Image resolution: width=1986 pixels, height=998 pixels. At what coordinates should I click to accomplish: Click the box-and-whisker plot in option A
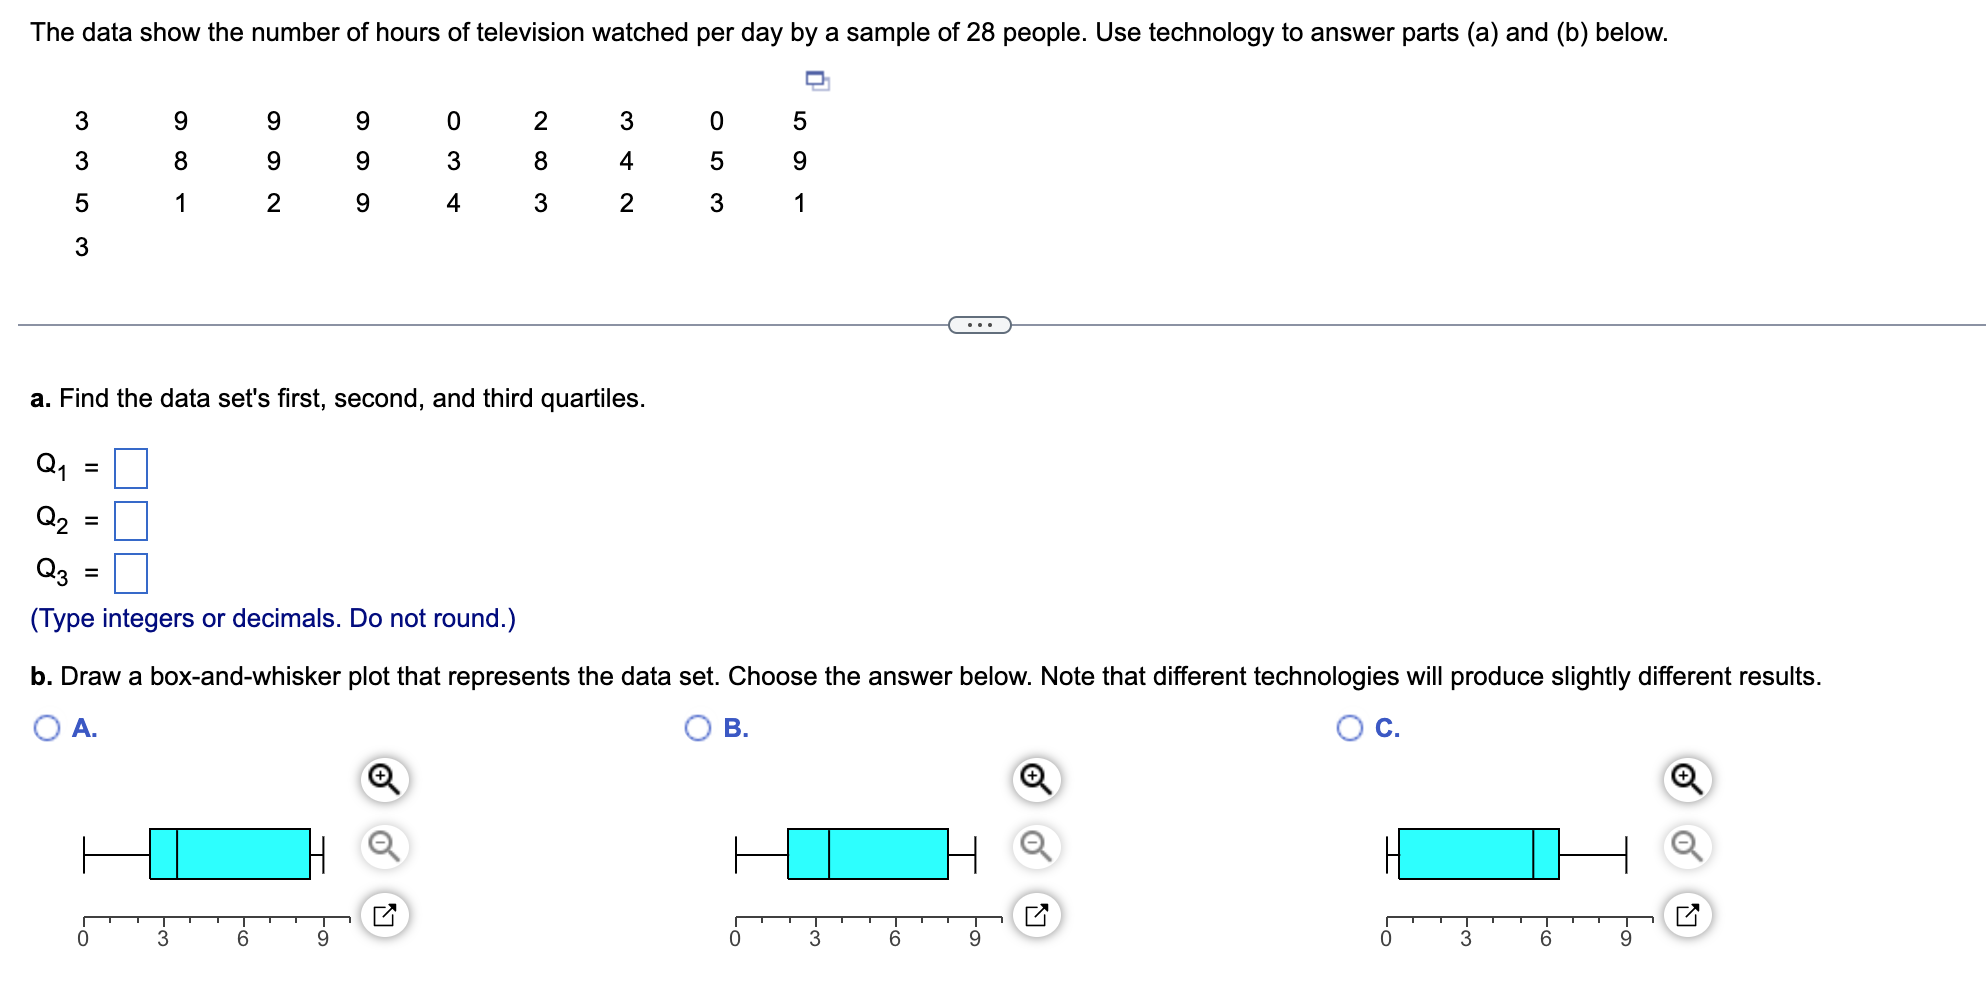[230, 853]
